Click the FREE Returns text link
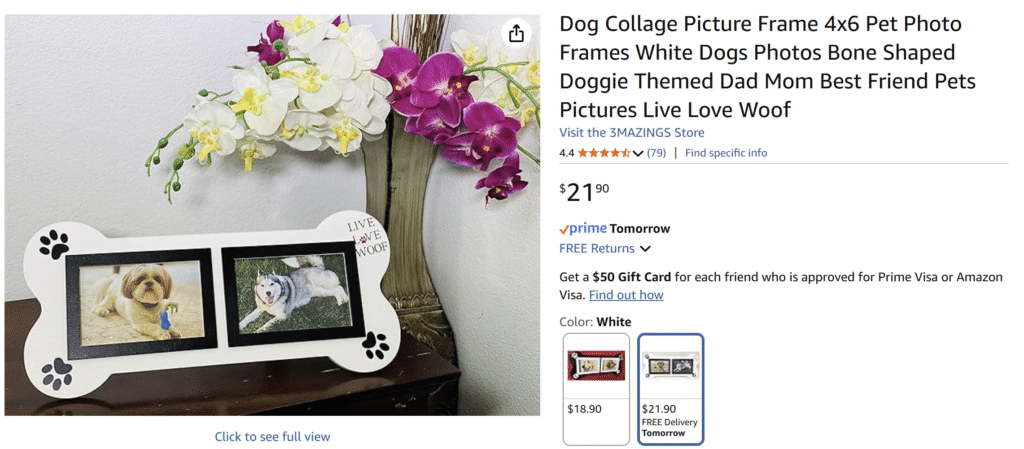 coord(597,248)
